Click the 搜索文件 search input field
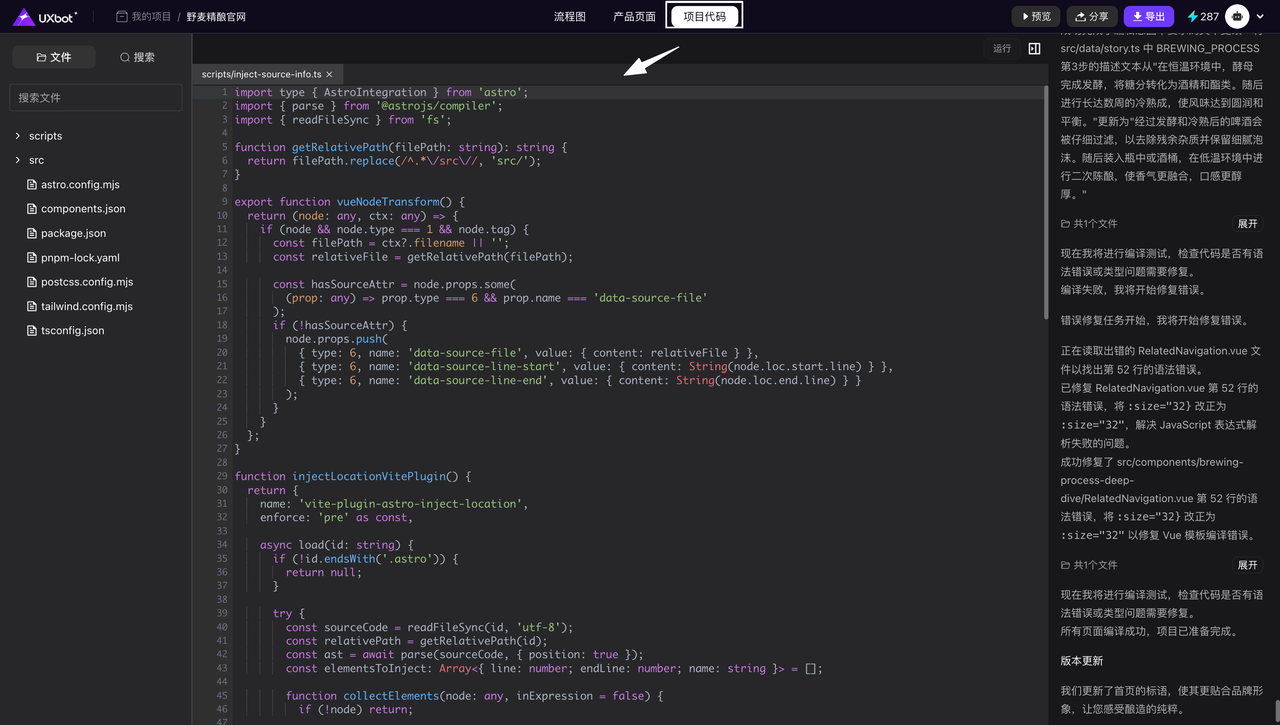Image resolution: width=1280 pixels, height=725 pixels. (x=96, y=97)
